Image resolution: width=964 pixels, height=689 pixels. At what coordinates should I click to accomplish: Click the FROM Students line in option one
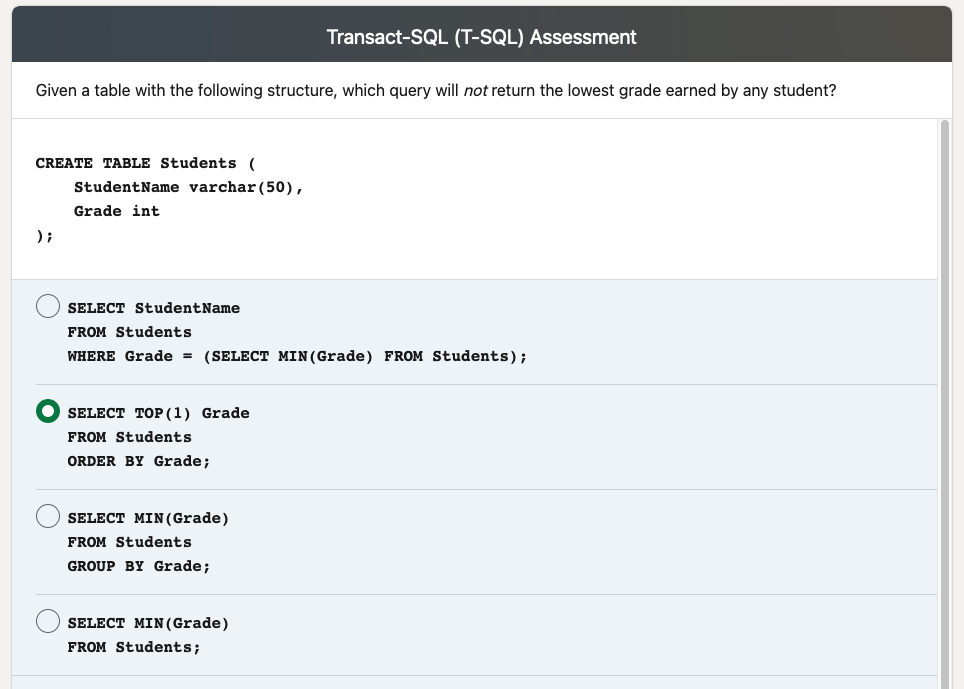[129, 332]
